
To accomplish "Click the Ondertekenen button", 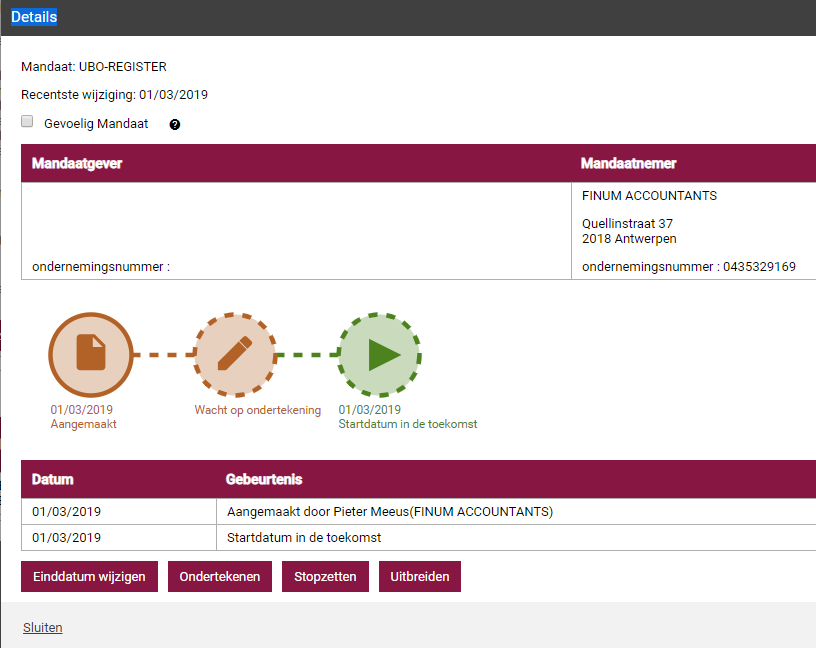I will coord(220,576).
